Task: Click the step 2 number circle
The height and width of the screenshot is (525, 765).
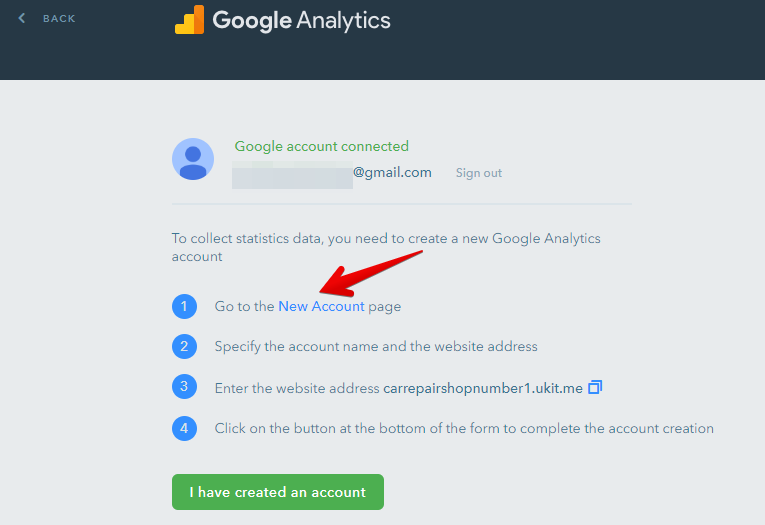Action: click(184, 346)
